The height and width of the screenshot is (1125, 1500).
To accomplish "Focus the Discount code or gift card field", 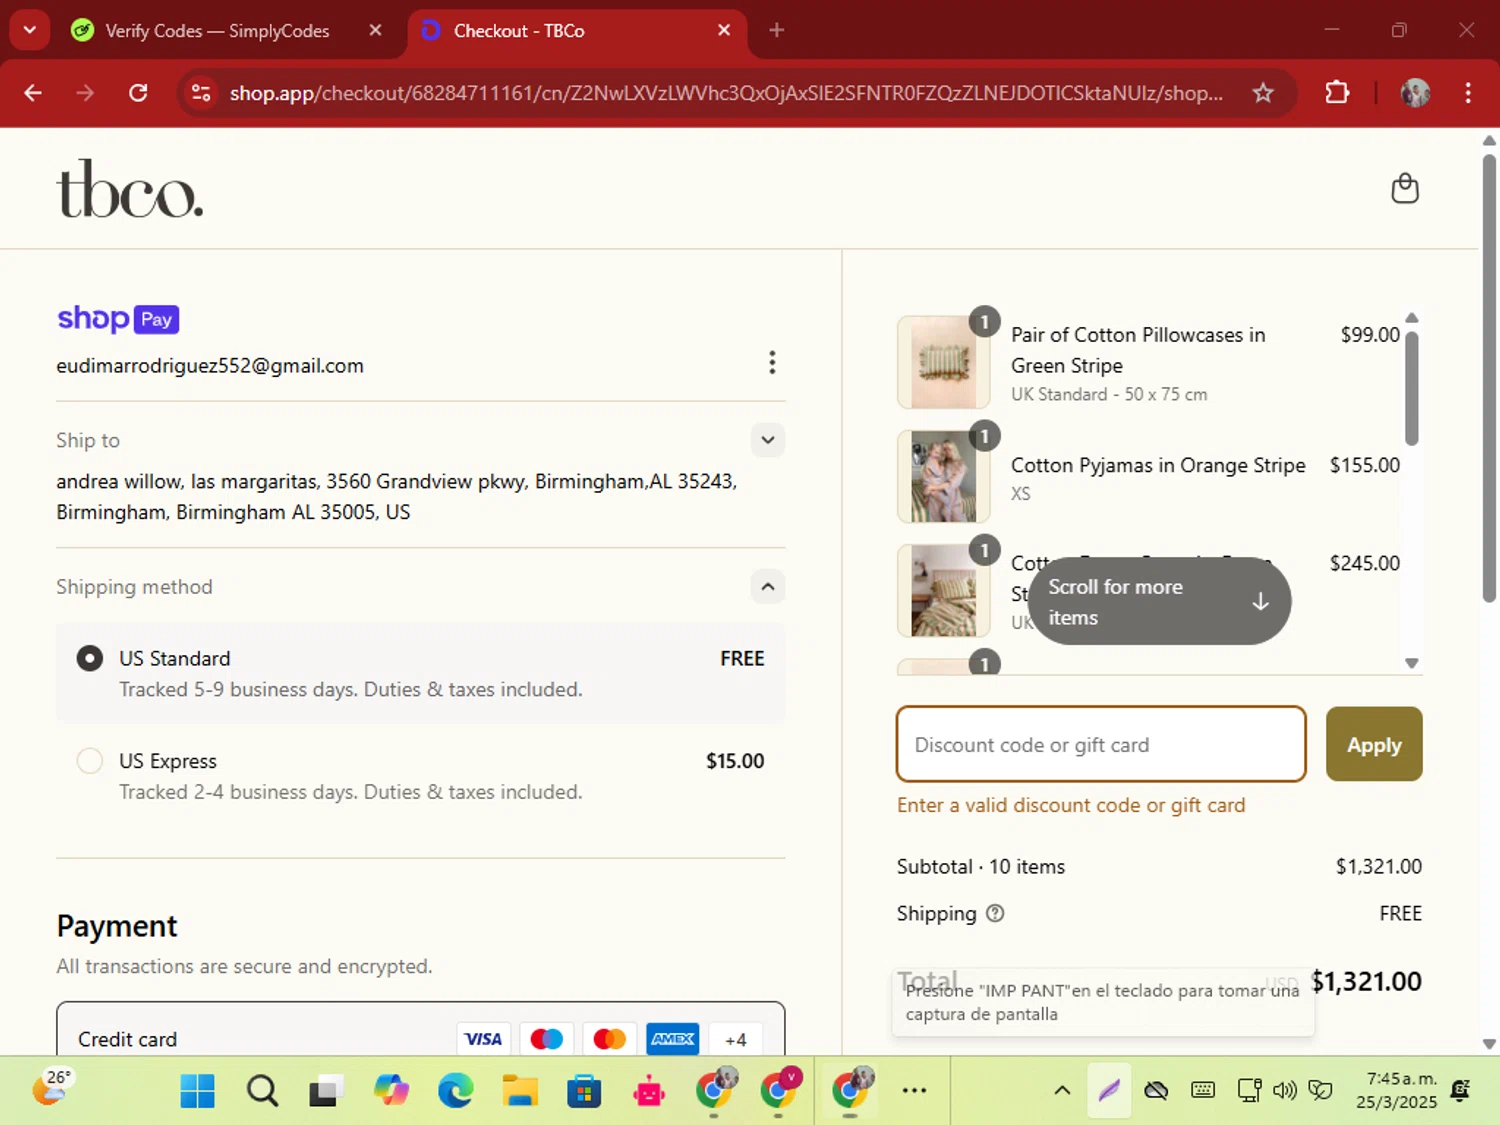I will pos(1101,744).
